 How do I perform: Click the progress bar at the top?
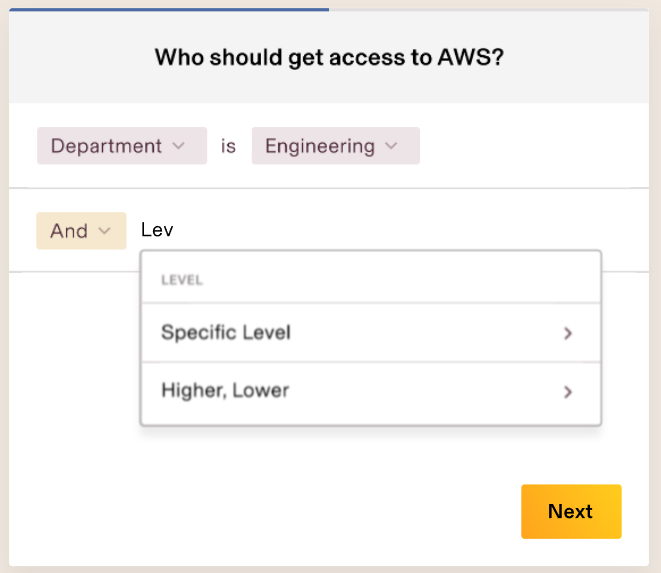(329, 9)
